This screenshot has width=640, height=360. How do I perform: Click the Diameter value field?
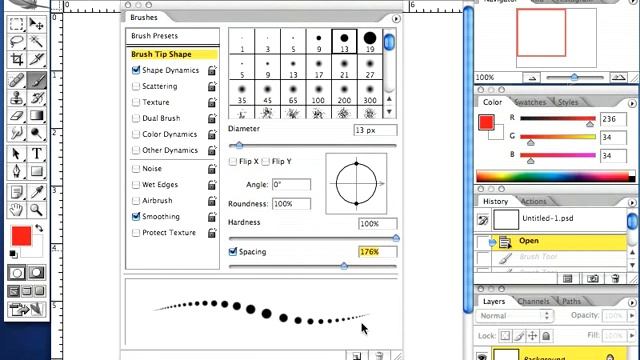click(375, 130)
